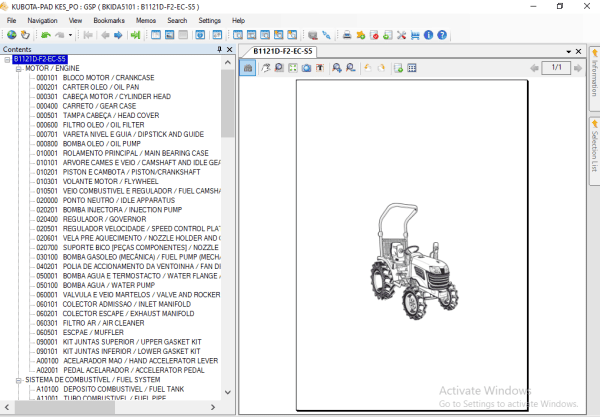This screenshot has width=600, height=417.
Task: Collapse the MOTOR / ENGINE tree group
Action: (18, 69)
